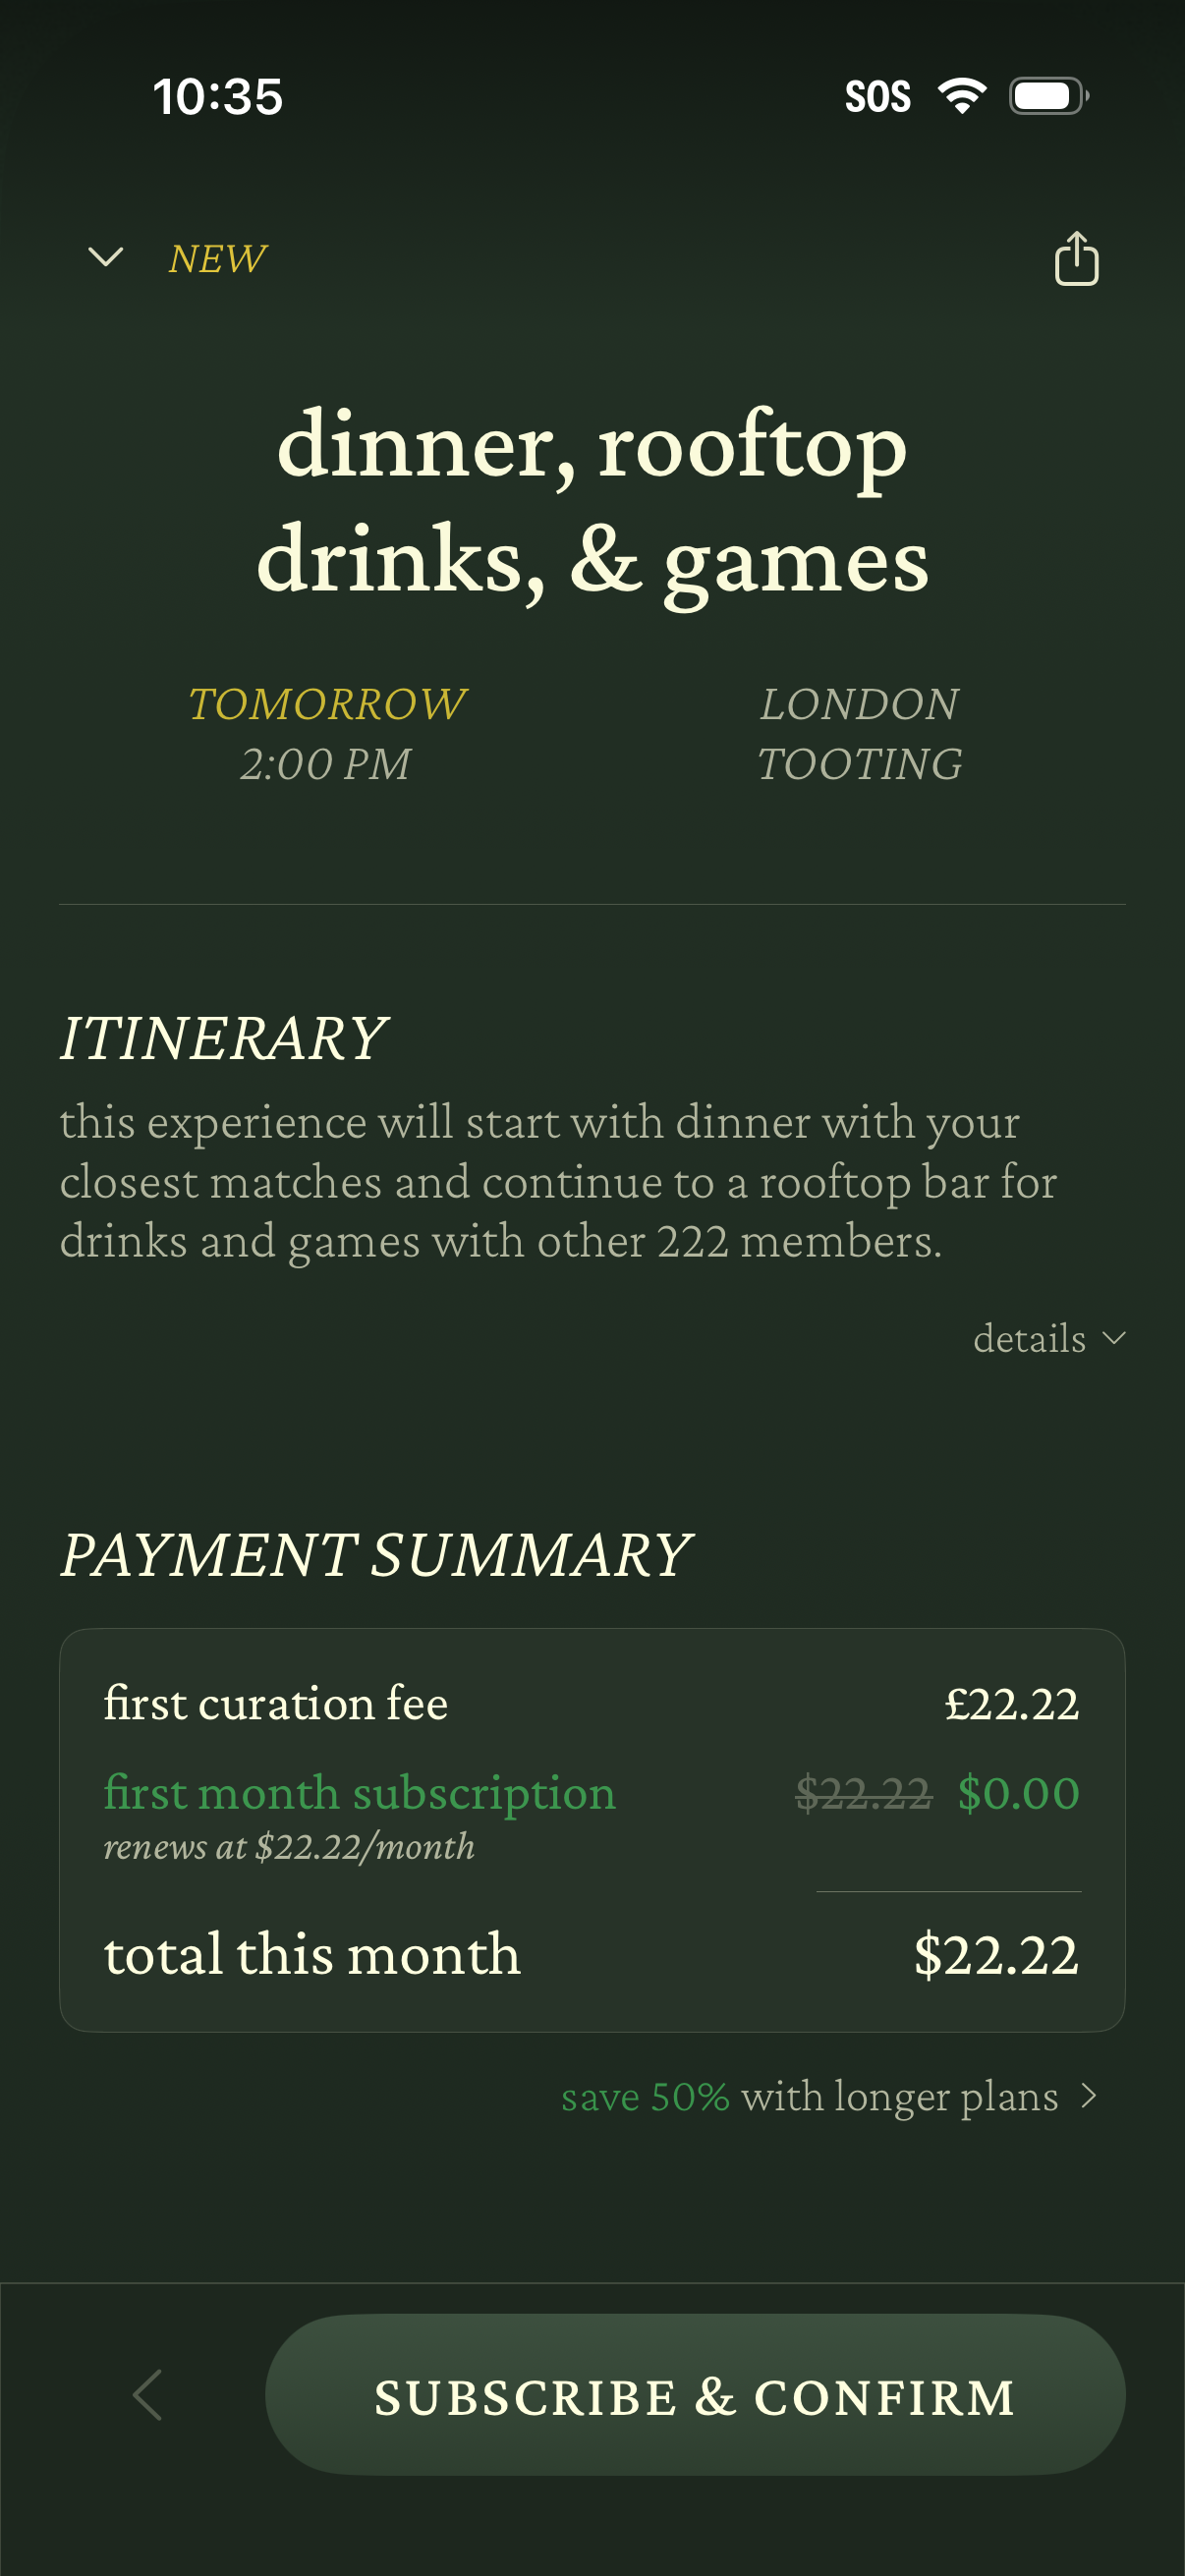Select the event title heading
1185x2576 pixels.
(592, 501)
